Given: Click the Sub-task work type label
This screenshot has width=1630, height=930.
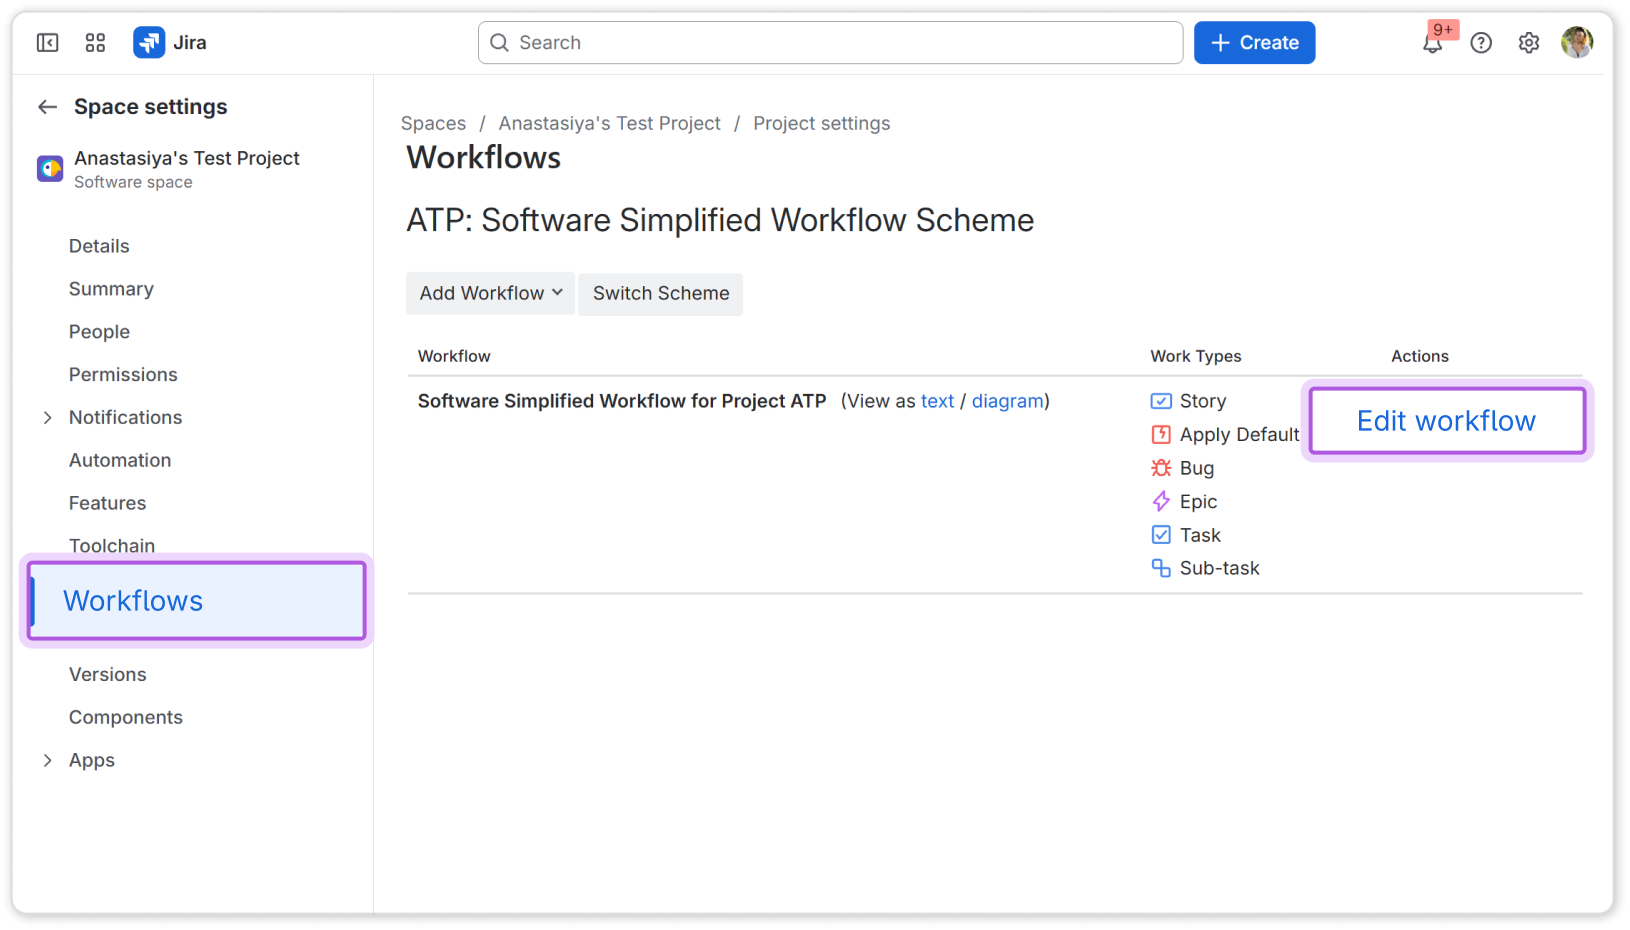Looking at the screenshot, I should pyautogui.click(x=1219, y=568).
